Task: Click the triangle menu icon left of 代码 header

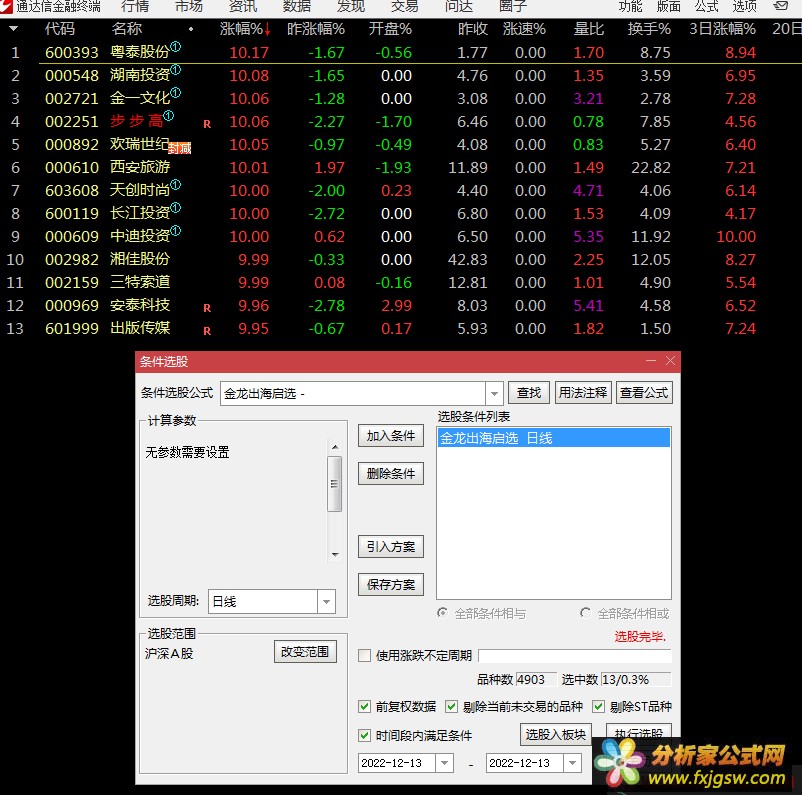Action: click(x=14, y=29)
